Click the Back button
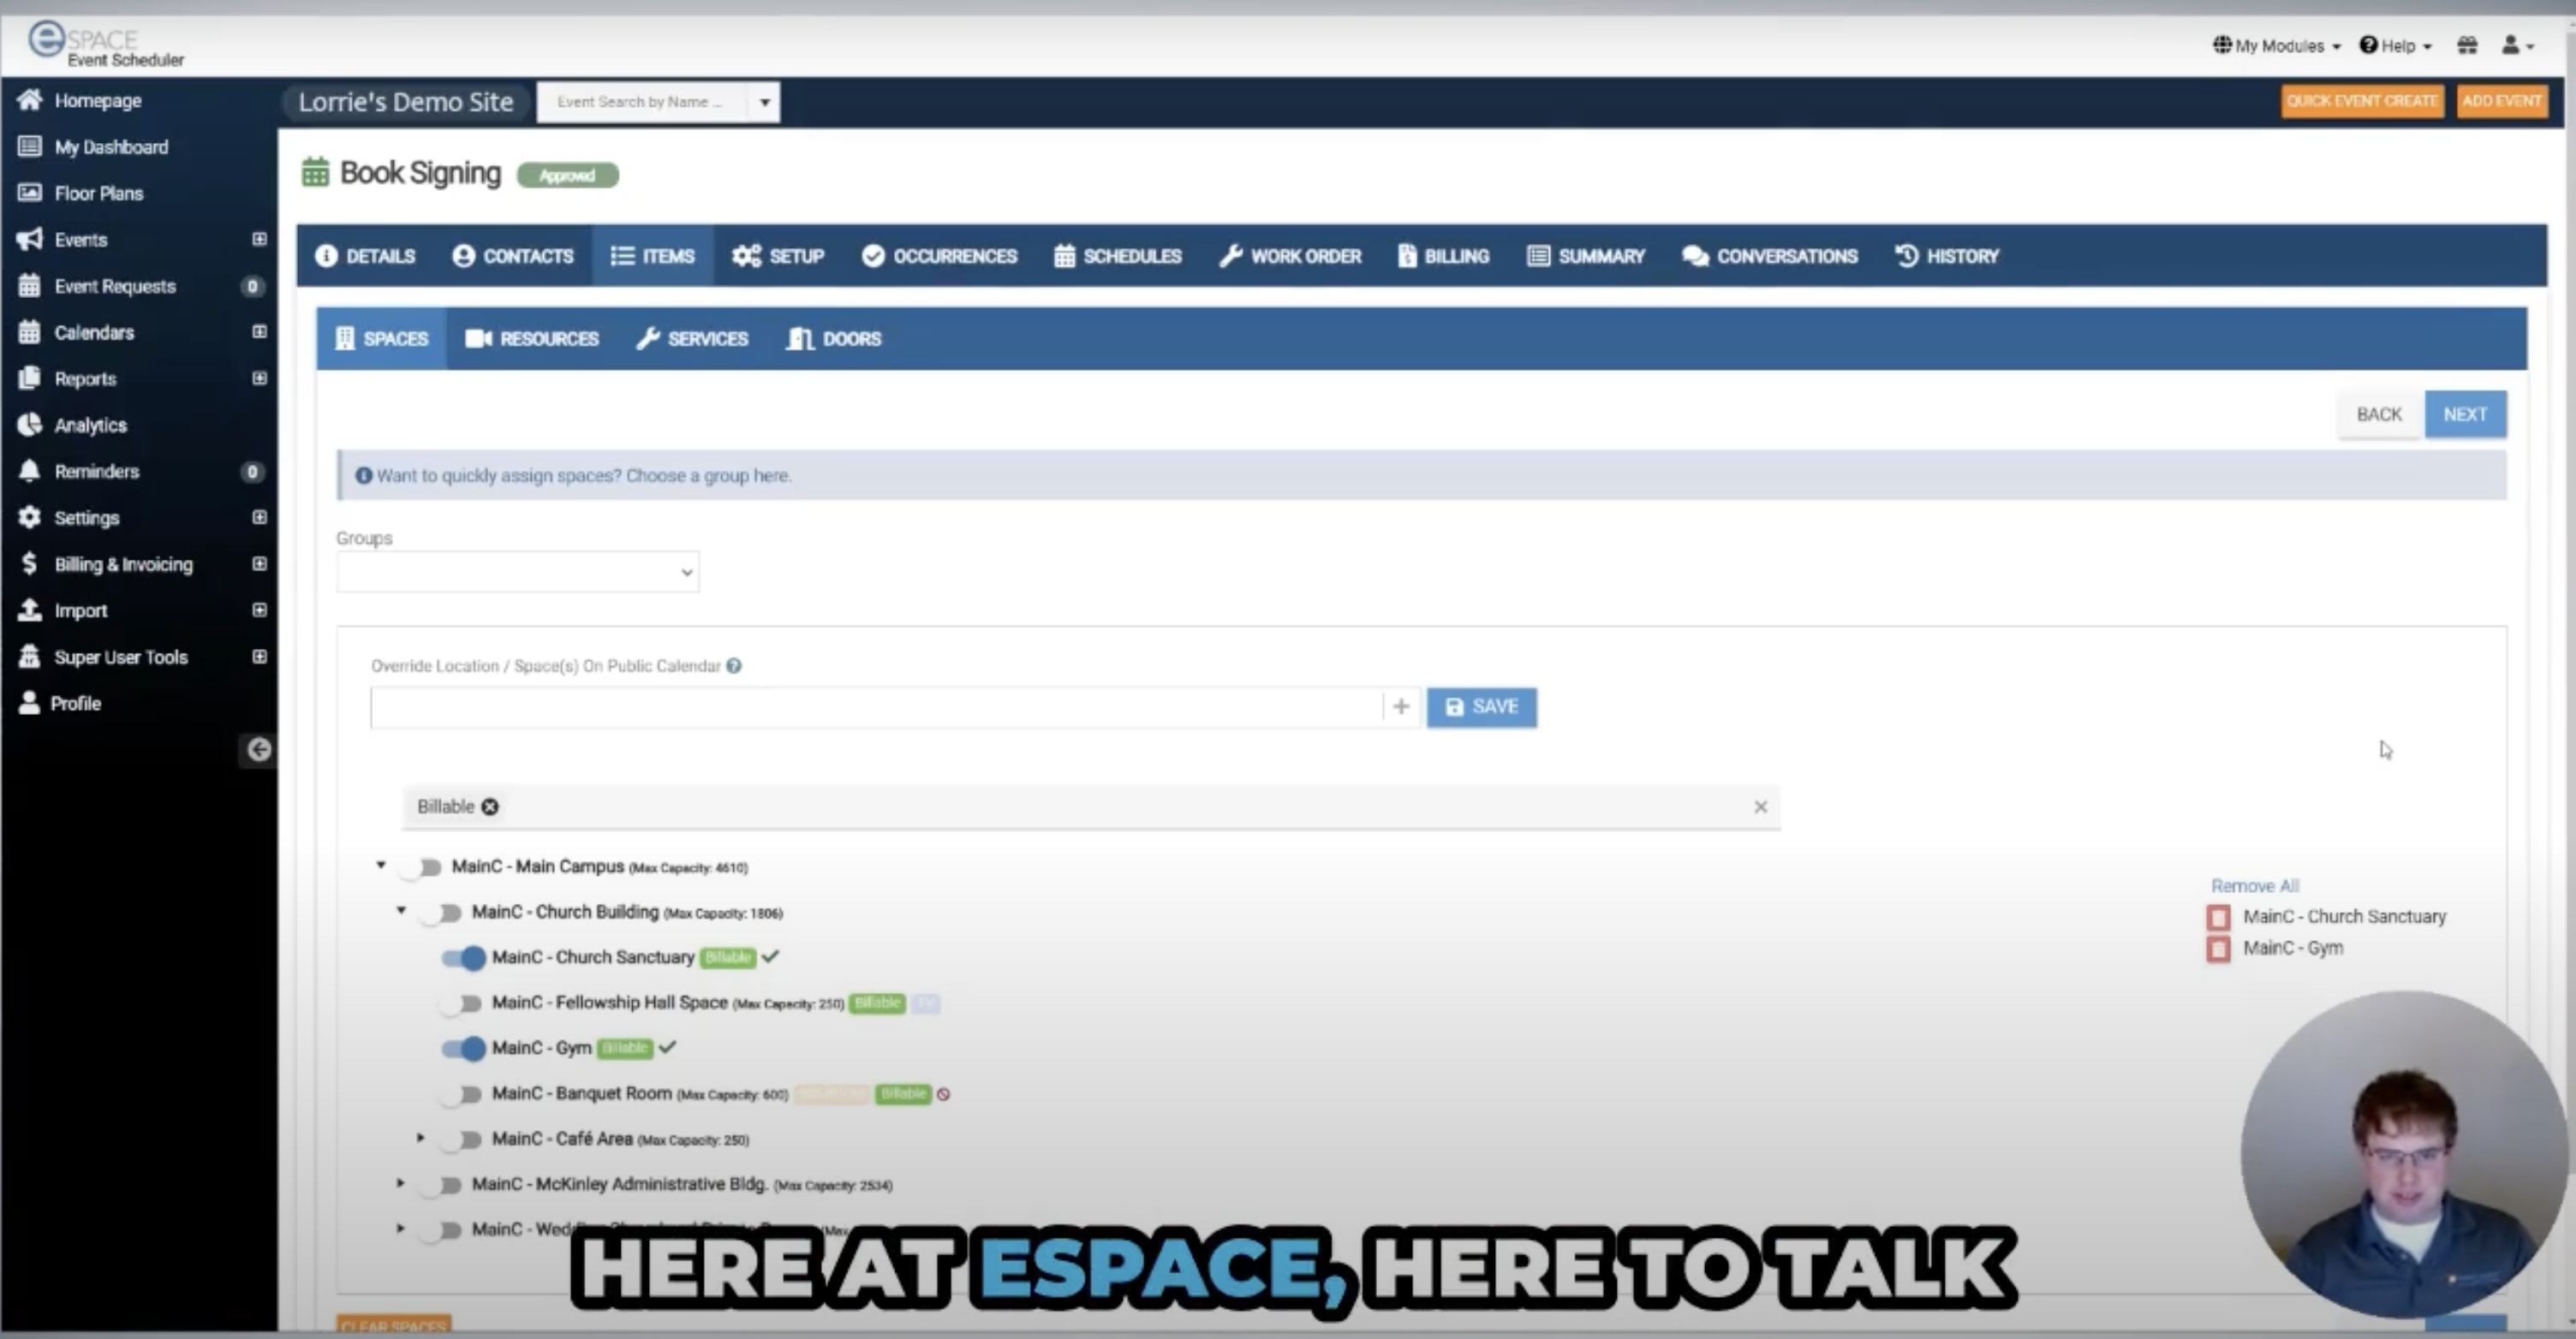The image size is (2576, 1339). 2379,414
